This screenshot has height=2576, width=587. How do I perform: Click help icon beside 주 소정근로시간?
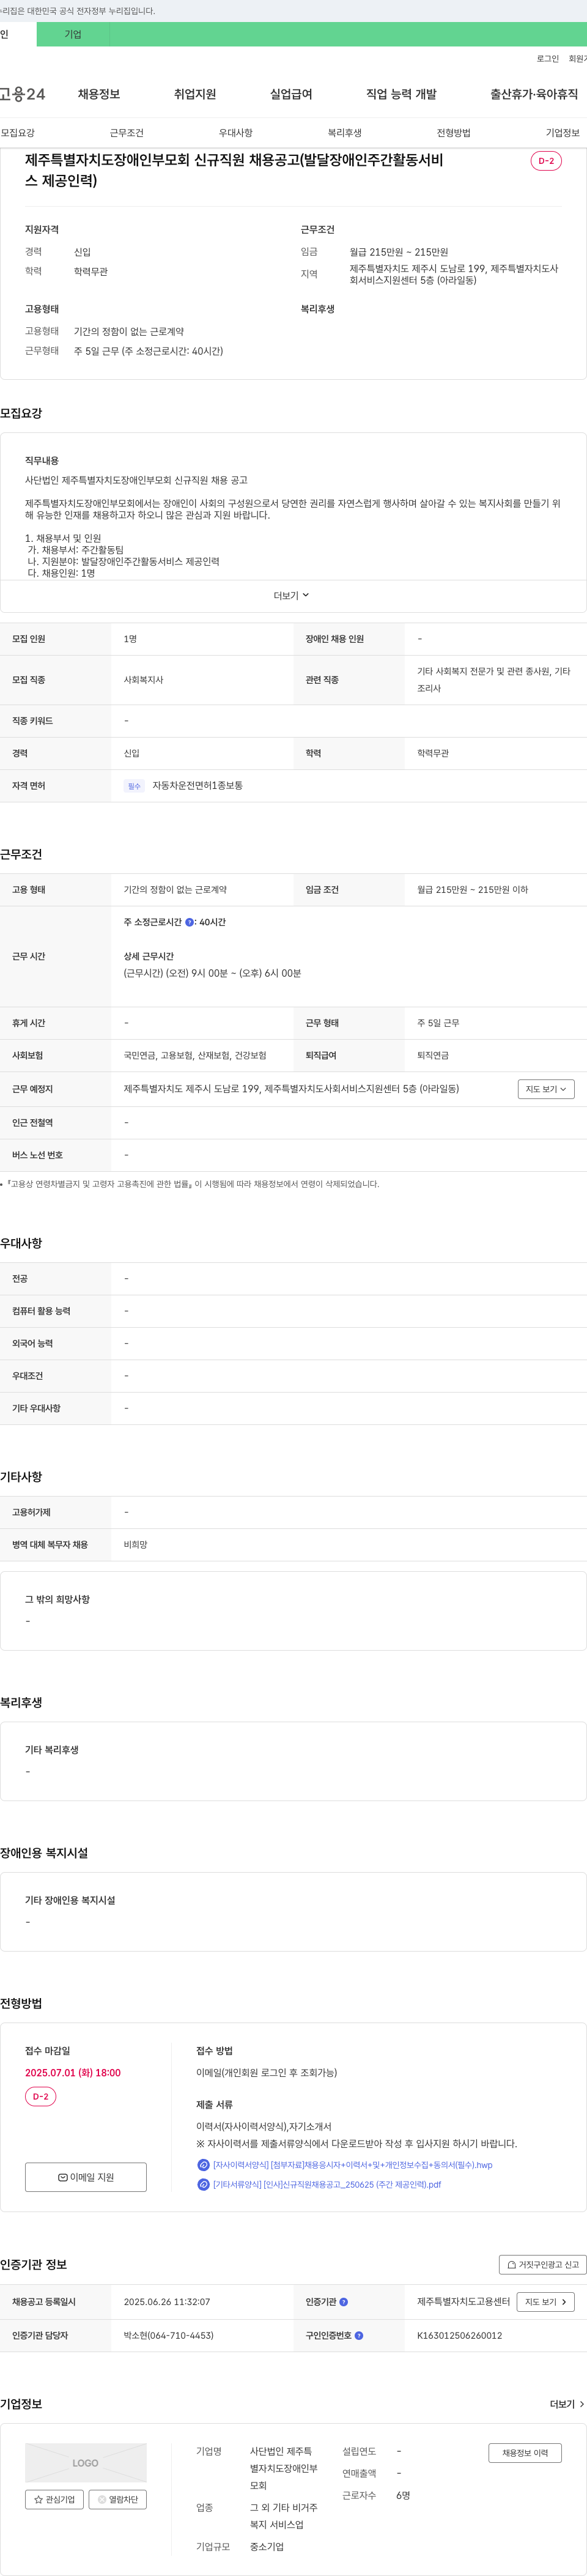pos(190,923)
